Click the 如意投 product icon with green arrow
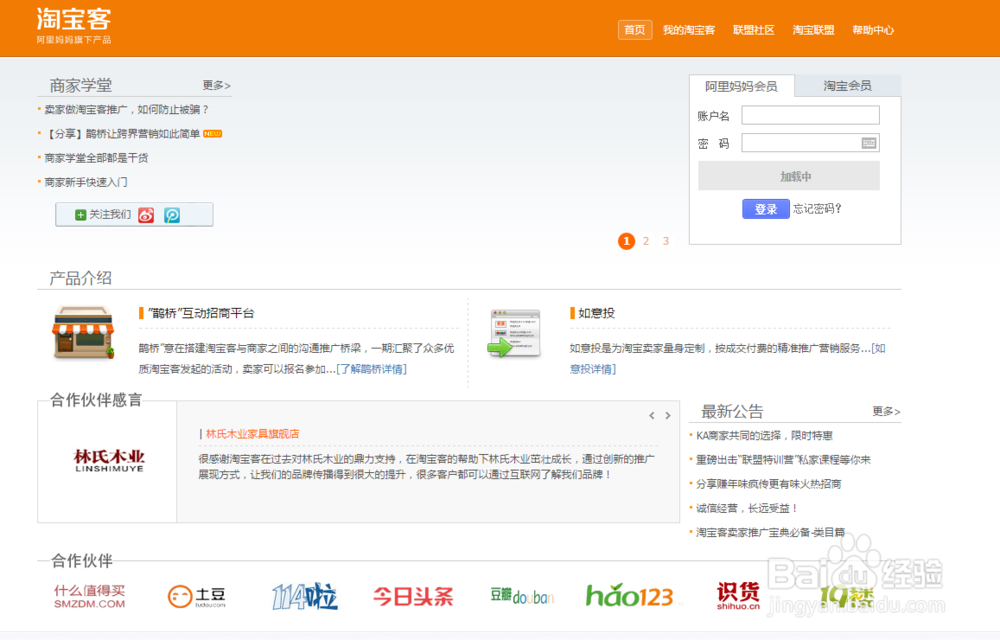Image resolution: width=1000 pixels, height=640 pixels. tap(515, 333)
